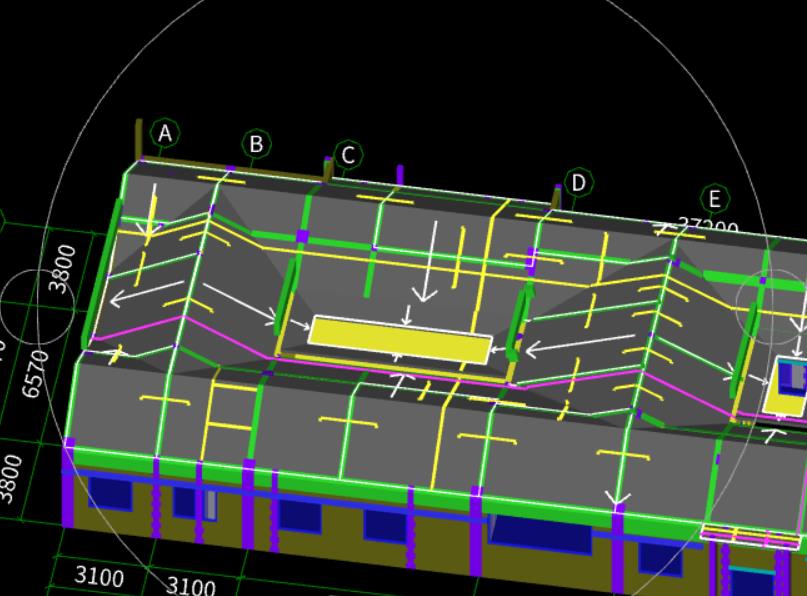Image resolution: width=807 pixels, height=596 pixels.
Task: Select the large white downward slope arrow
Action: [425, 261]
